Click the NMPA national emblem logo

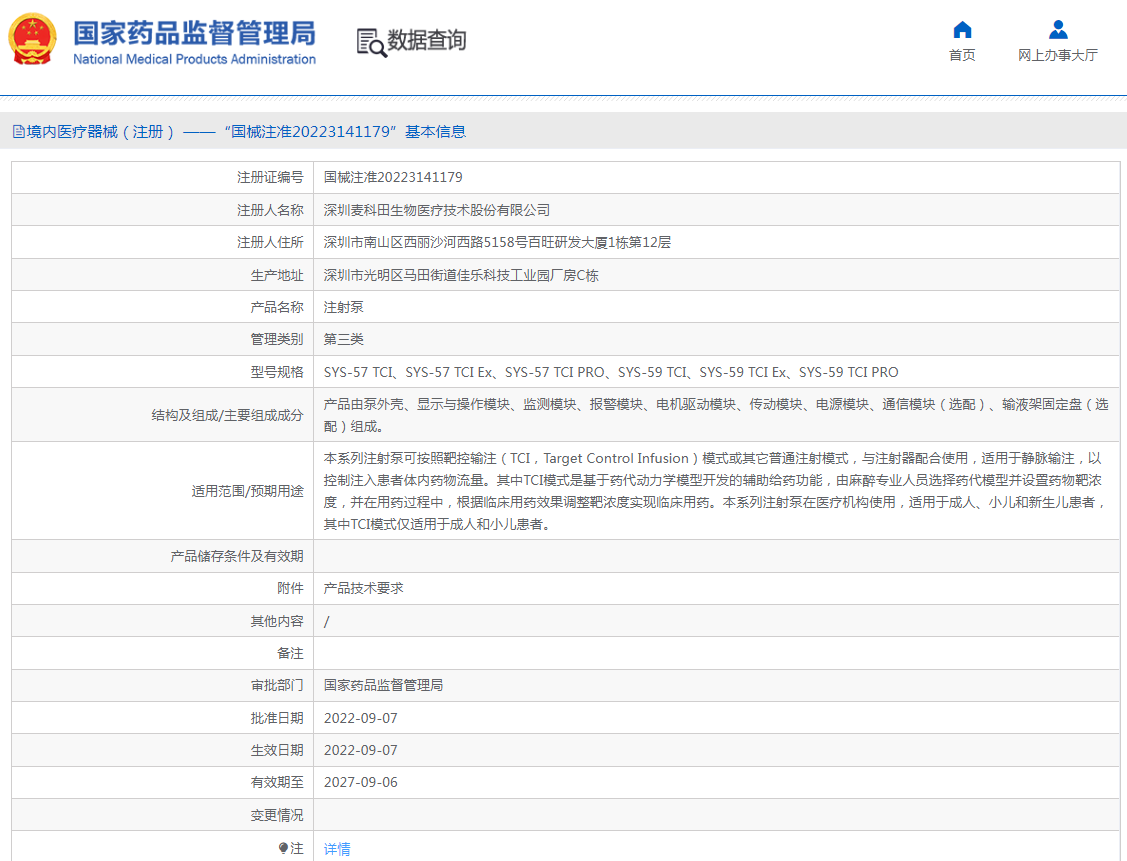33,40
